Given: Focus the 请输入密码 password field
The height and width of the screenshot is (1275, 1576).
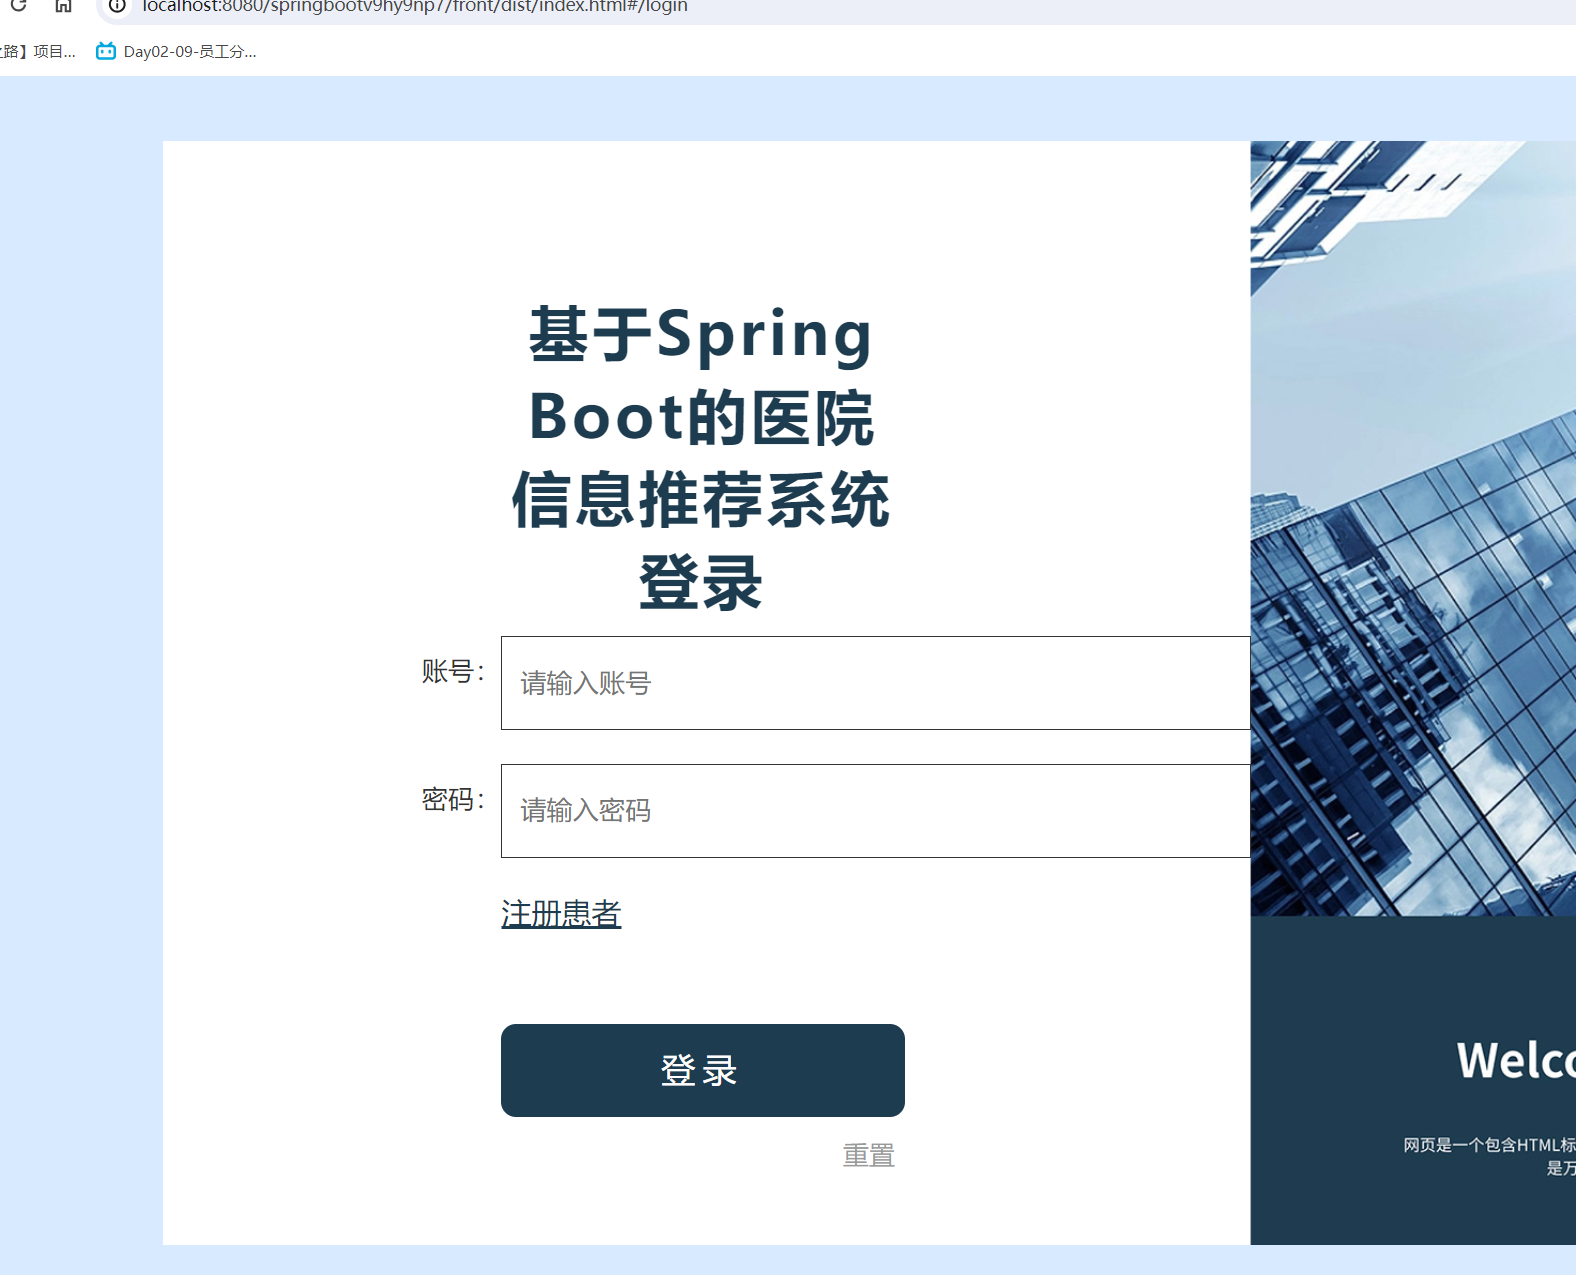Looking at the screenshot, I should tap(875, 811).
